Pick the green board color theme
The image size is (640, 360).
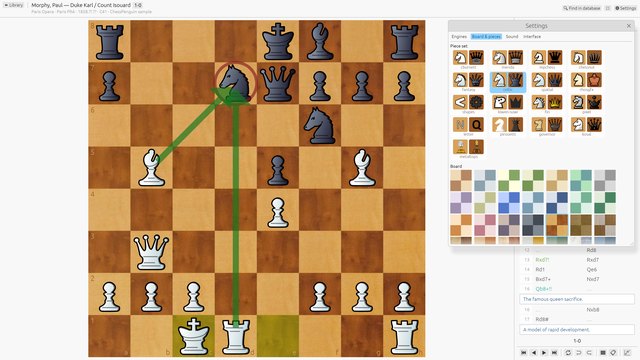pyautogui.click(x=509, y=180)
